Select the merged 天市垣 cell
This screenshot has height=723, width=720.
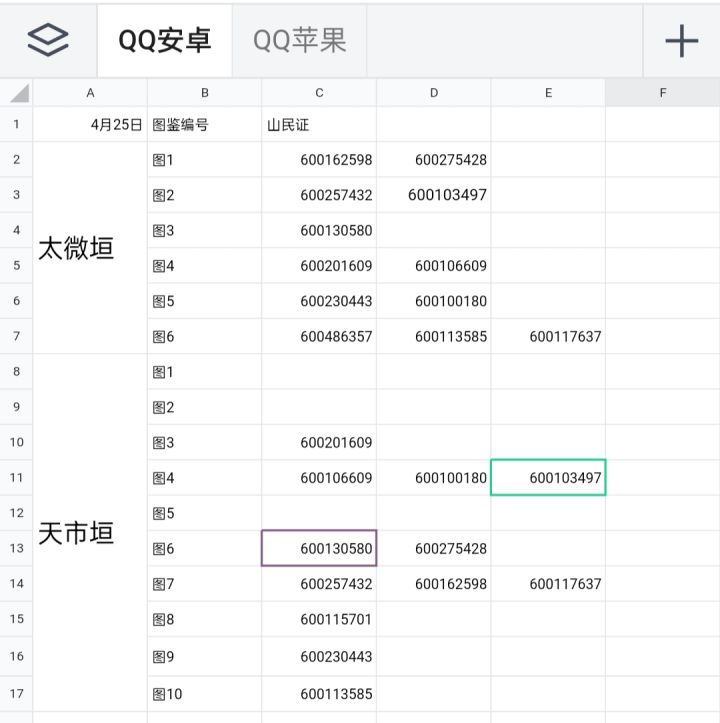coord(90,533)
